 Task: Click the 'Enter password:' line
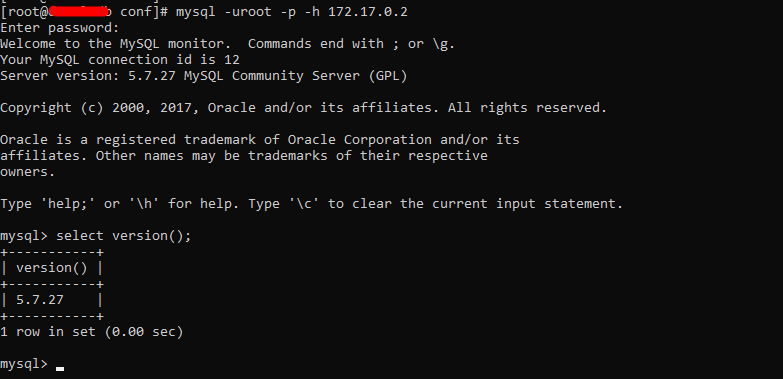point(60,28)
